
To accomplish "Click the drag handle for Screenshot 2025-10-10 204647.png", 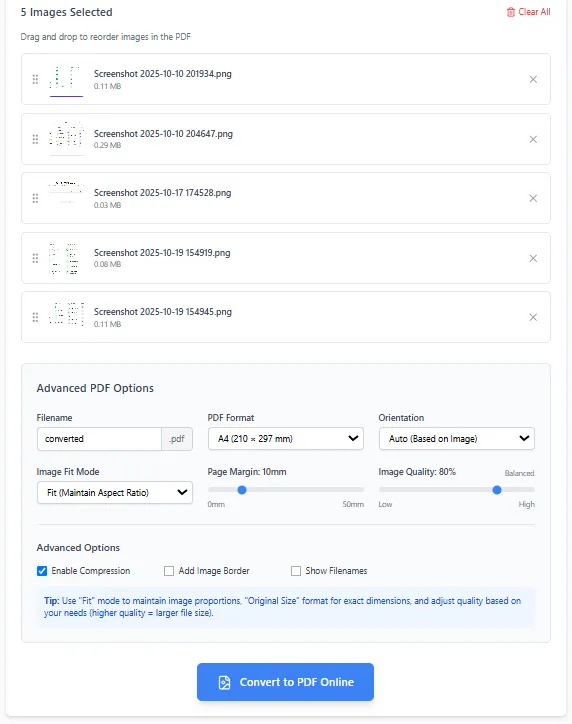I will tap(35, 139).
